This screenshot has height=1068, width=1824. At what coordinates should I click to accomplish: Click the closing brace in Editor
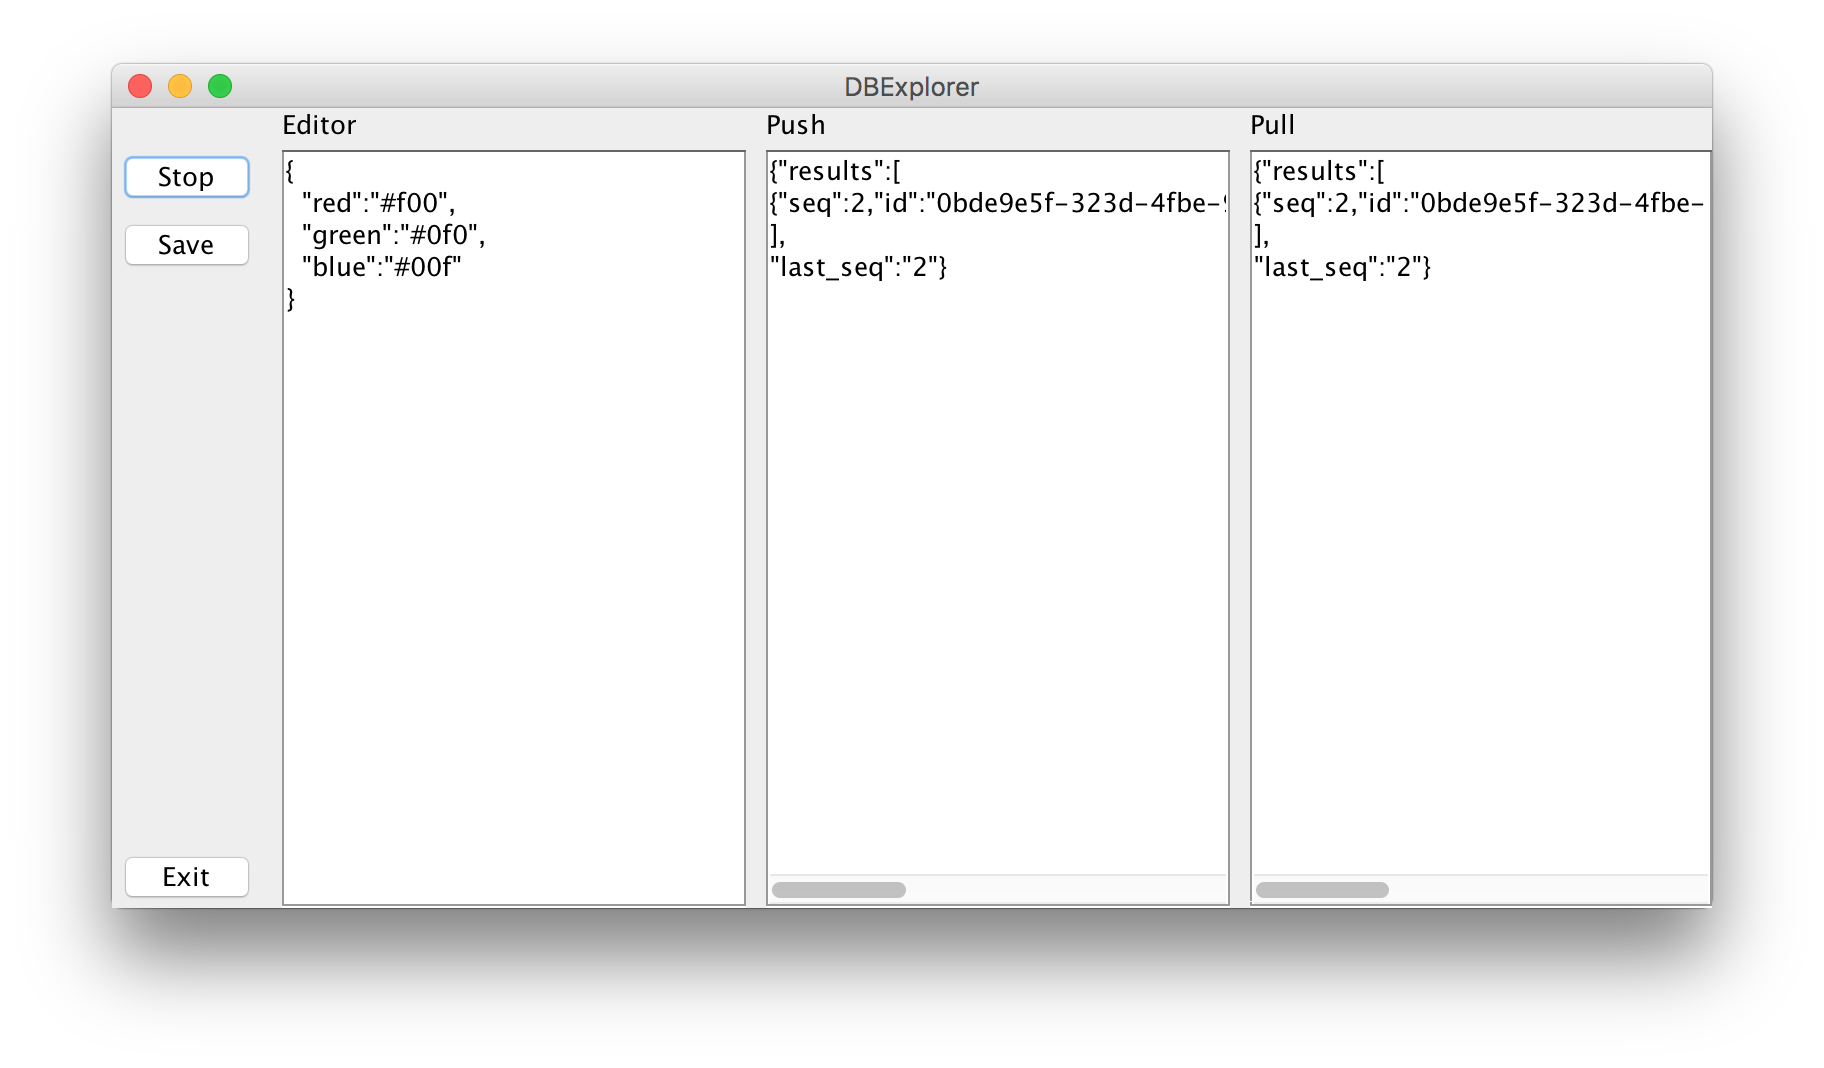pyautogui.click(x=291, y=299)
